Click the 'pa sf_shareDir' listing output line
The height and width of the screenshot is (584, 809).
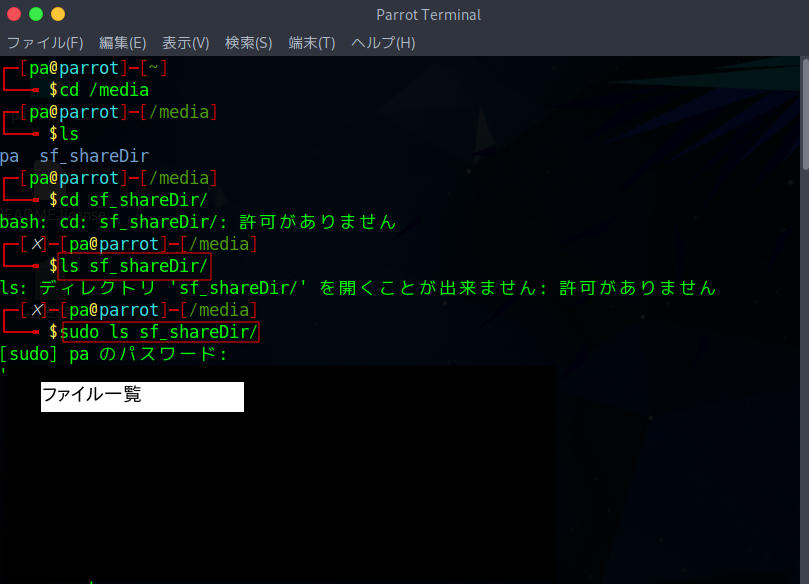[75, 156]
